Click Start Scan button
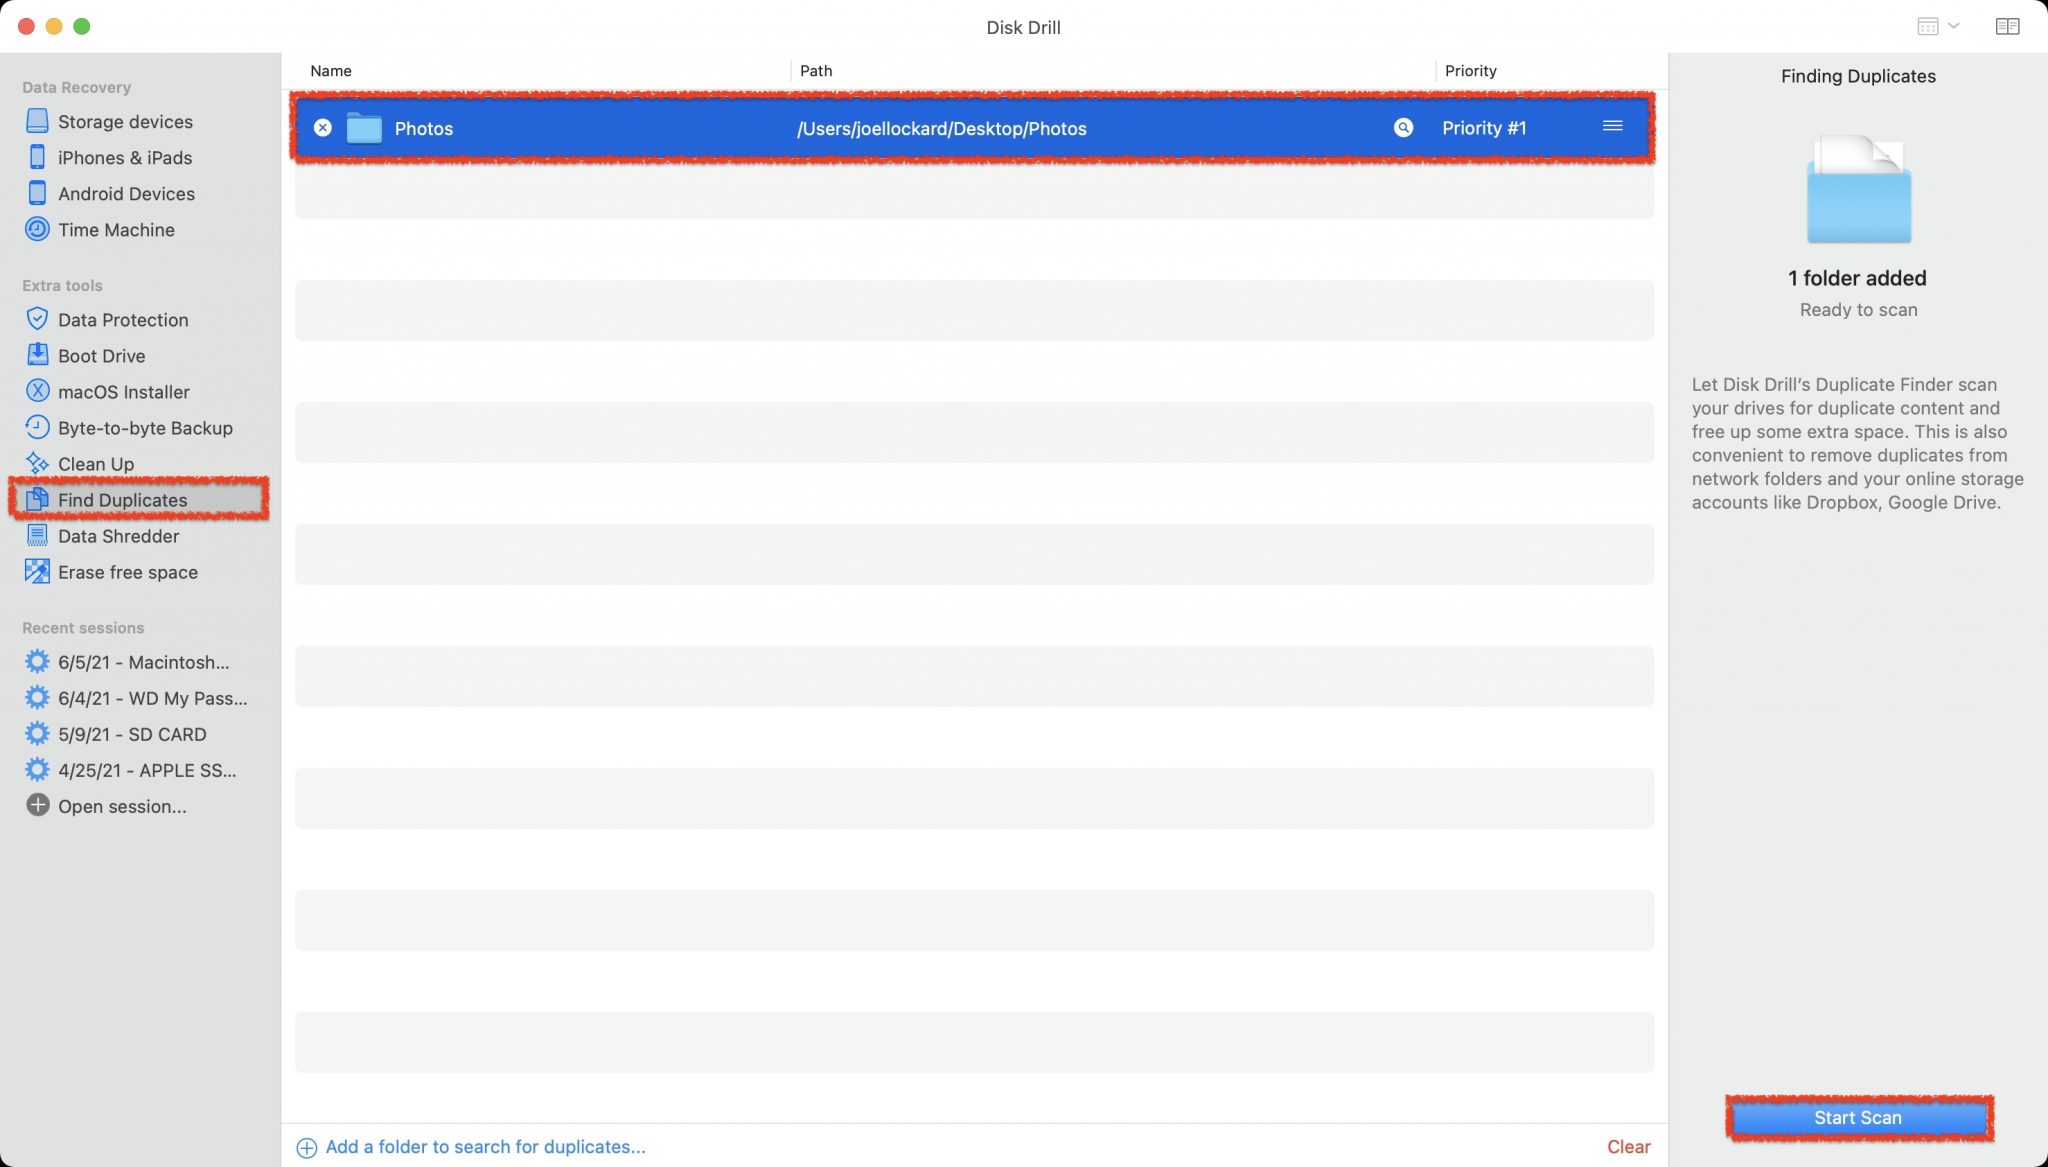This screenshot has width=2048, height=1167. tap(1858, 1116)
